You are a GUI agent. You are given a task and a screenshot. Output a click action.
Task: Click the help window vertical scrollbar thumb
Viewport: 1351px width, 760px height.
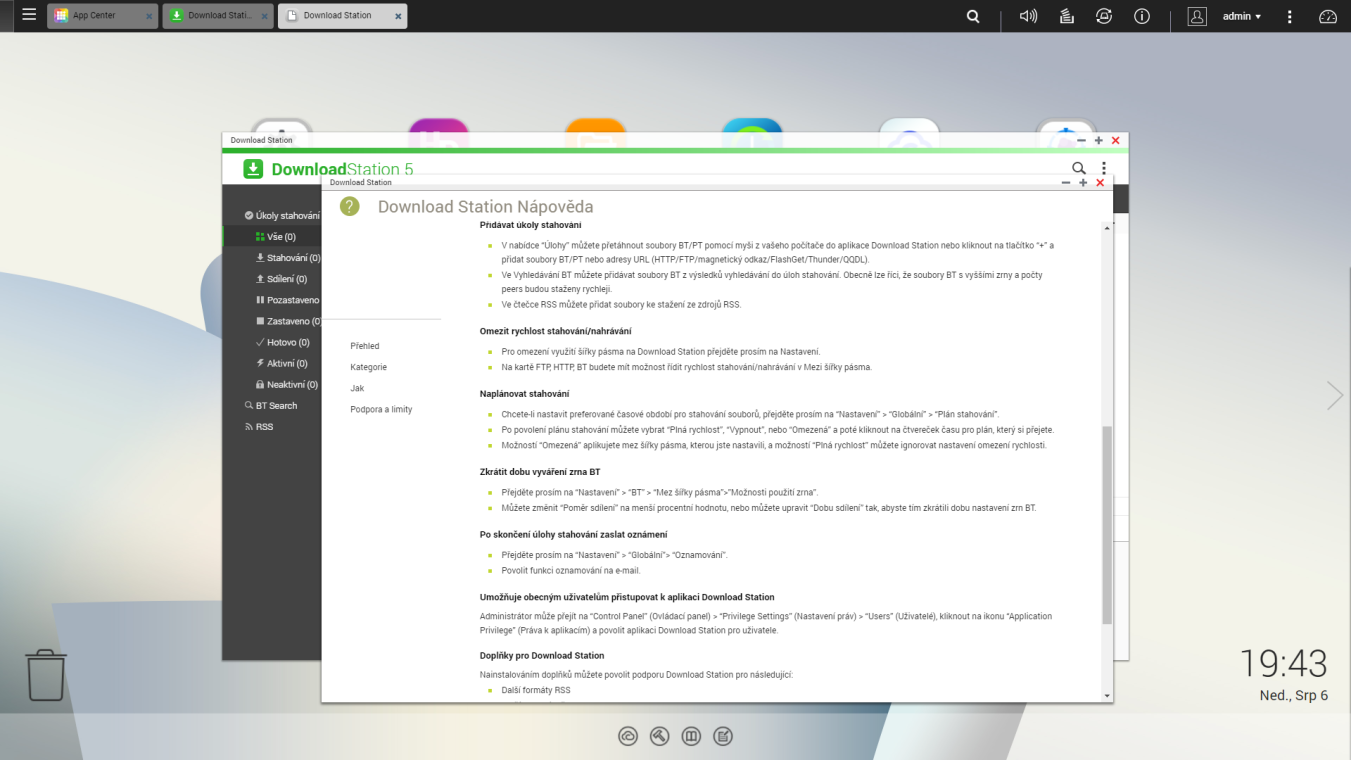click(1107, 525)
